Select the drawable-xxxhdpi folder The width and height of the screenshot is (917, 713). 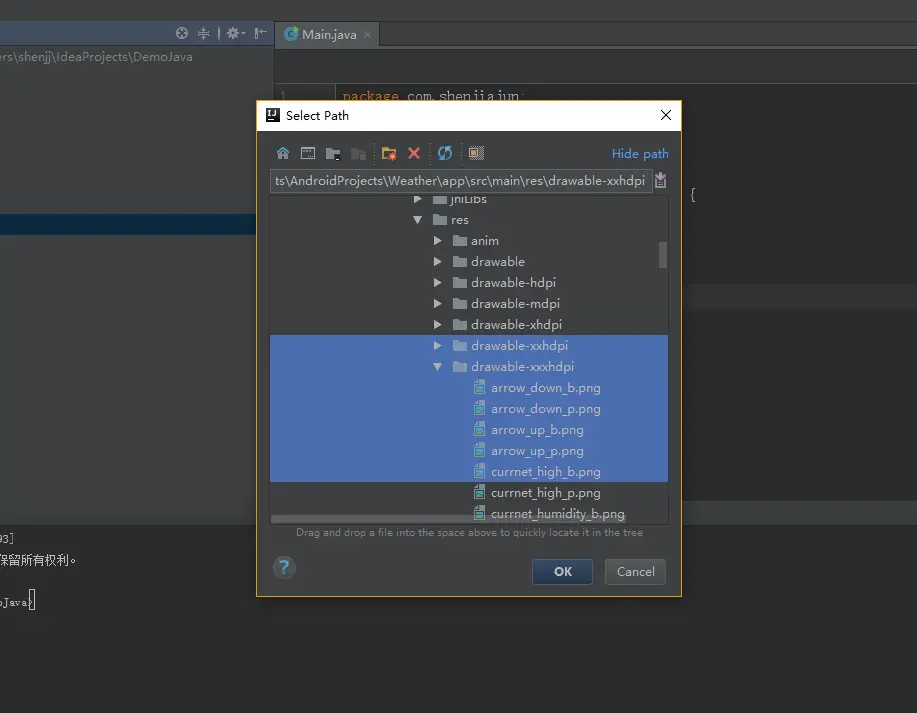point(468,367)
